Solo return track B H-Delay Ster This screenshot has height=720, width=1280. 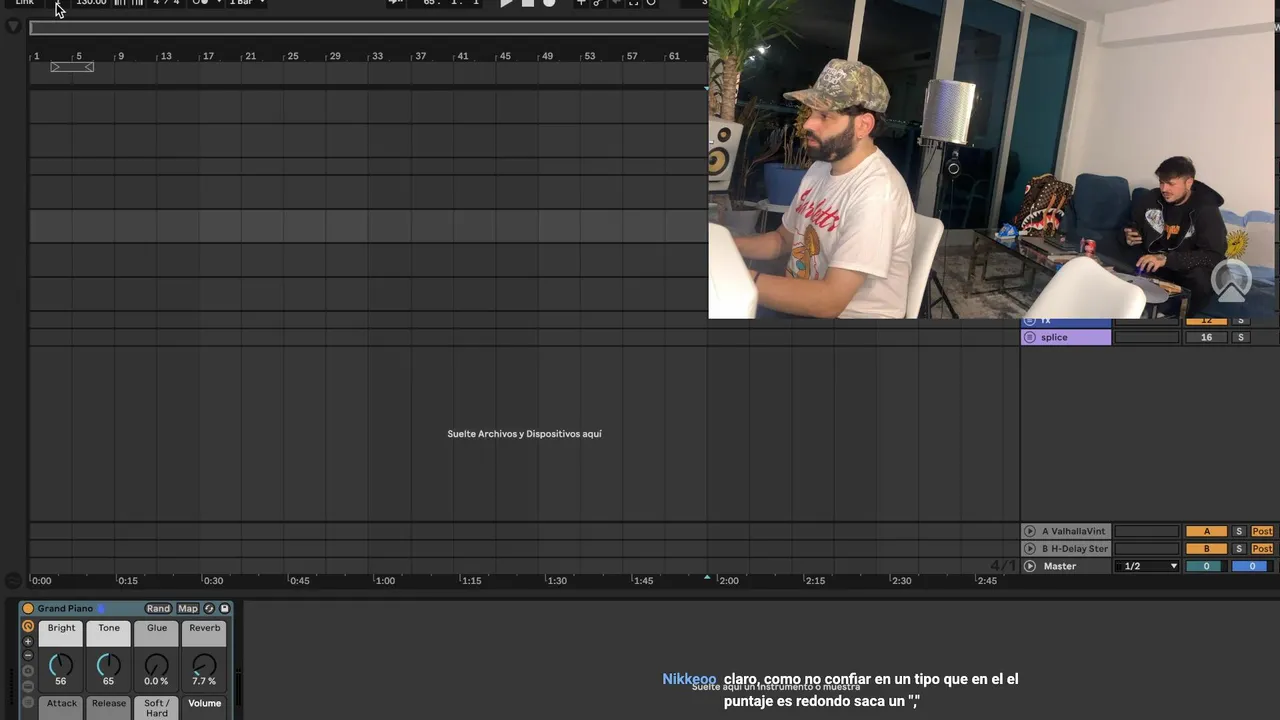[1239, 549]
